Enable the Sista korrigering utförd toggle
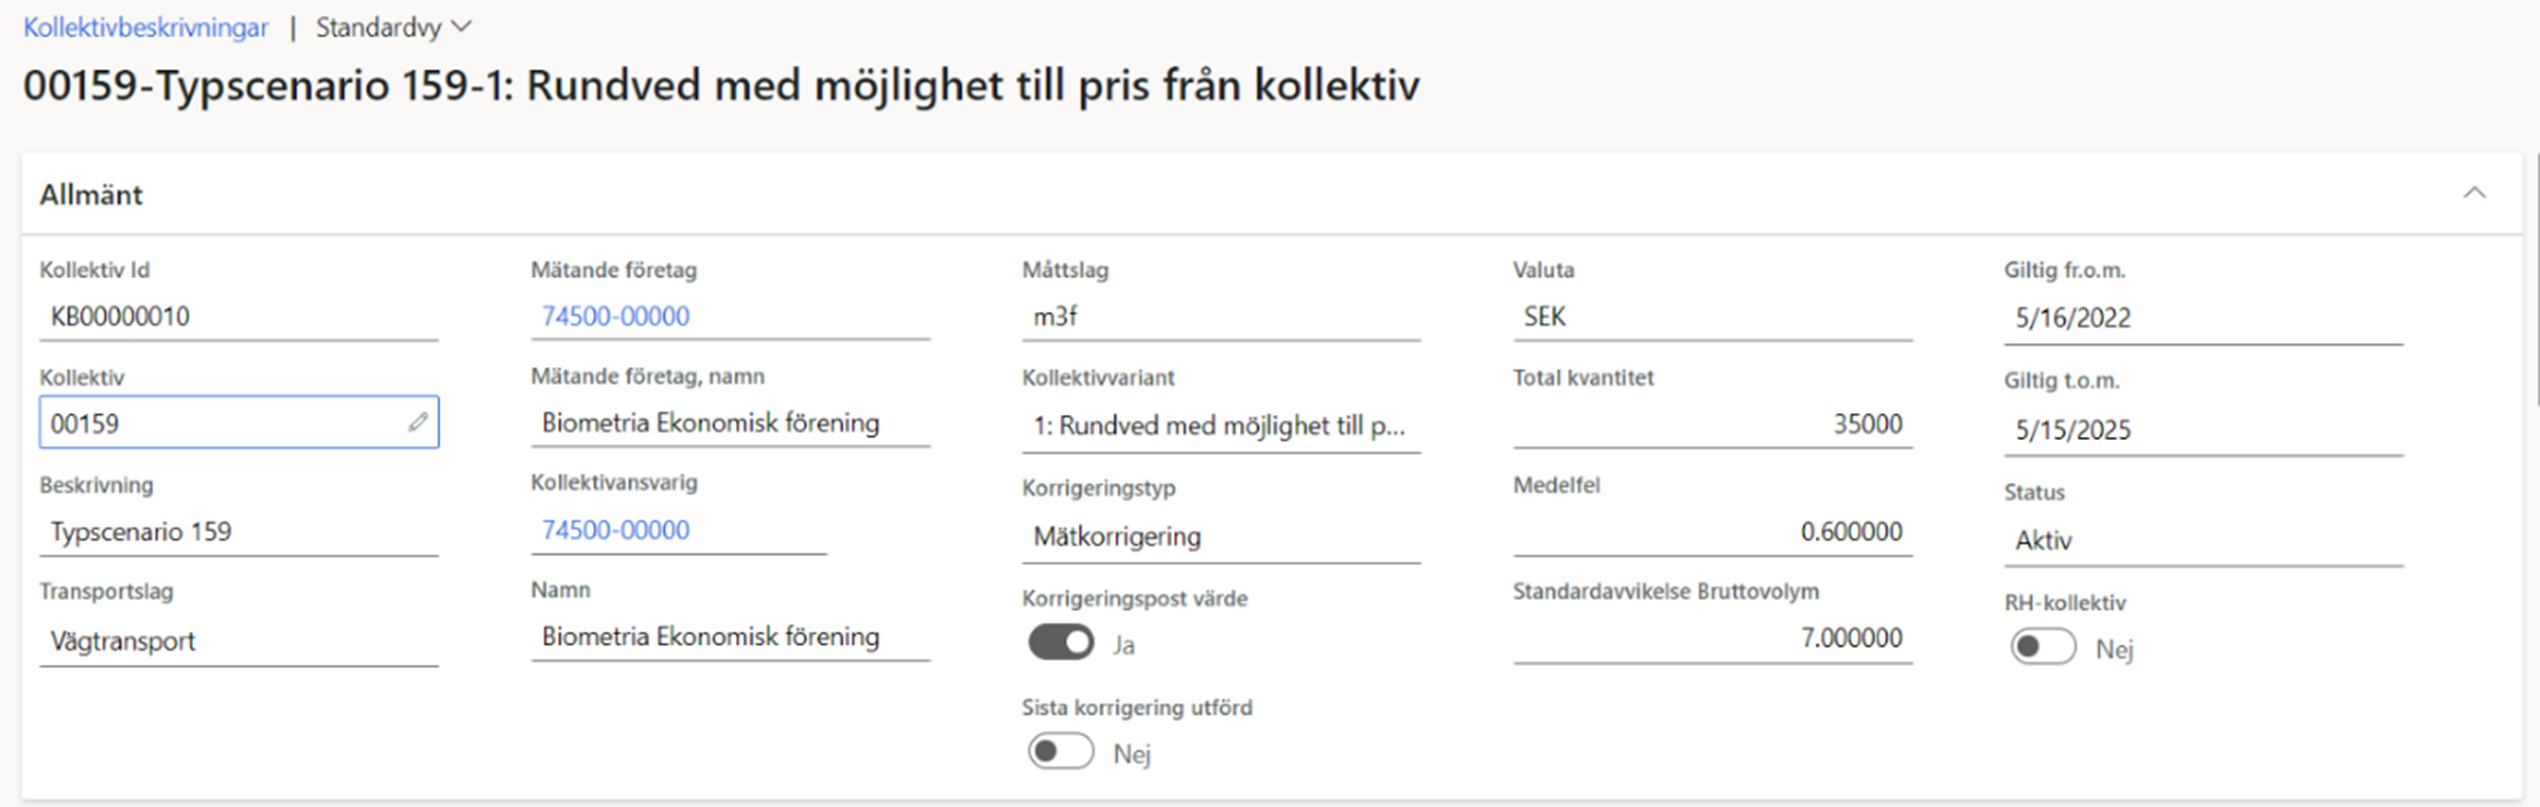Screen dimensions: 2540x807 coord(1061,751)
